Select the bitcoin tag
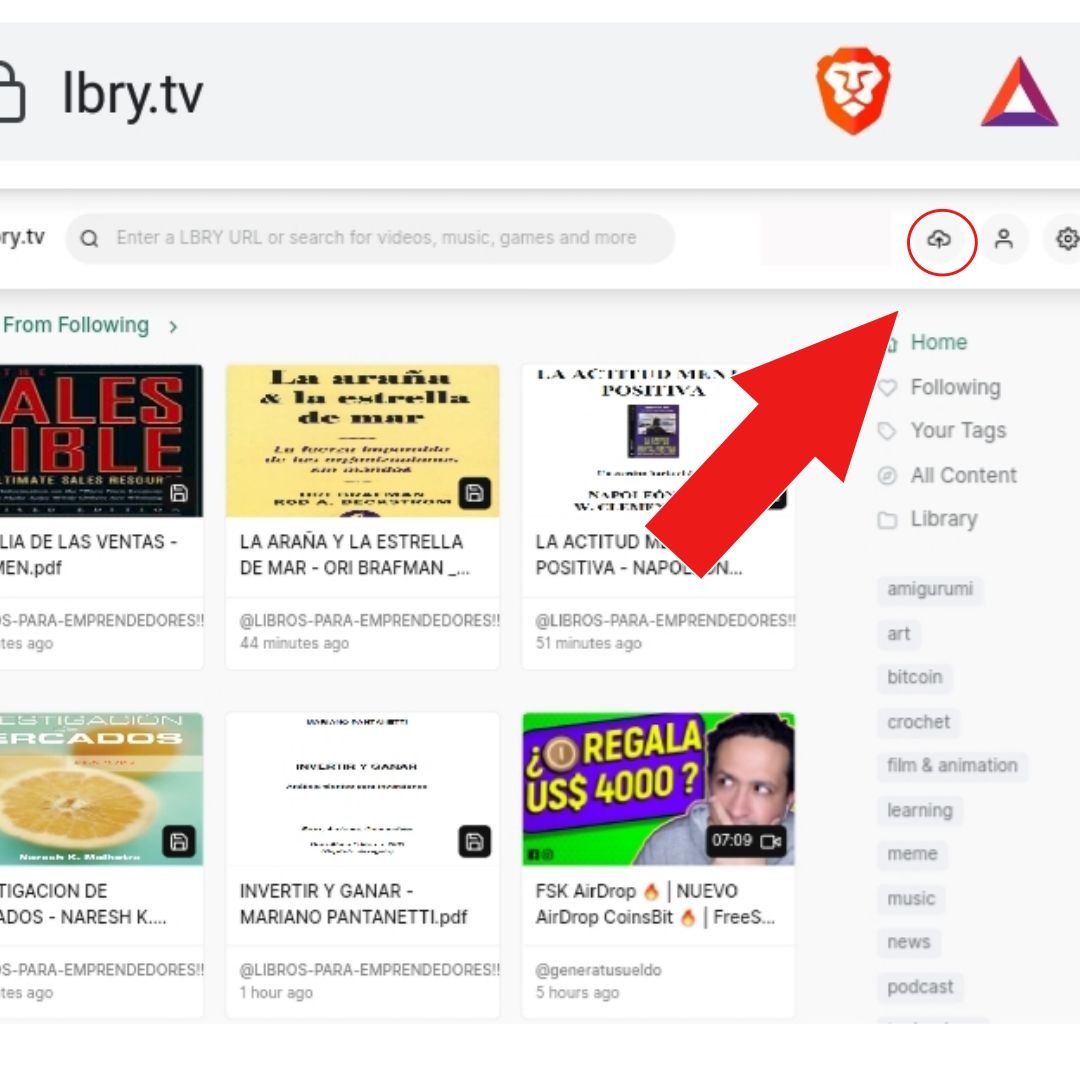Screen dimensions: 1080x1080 [914, 677]
